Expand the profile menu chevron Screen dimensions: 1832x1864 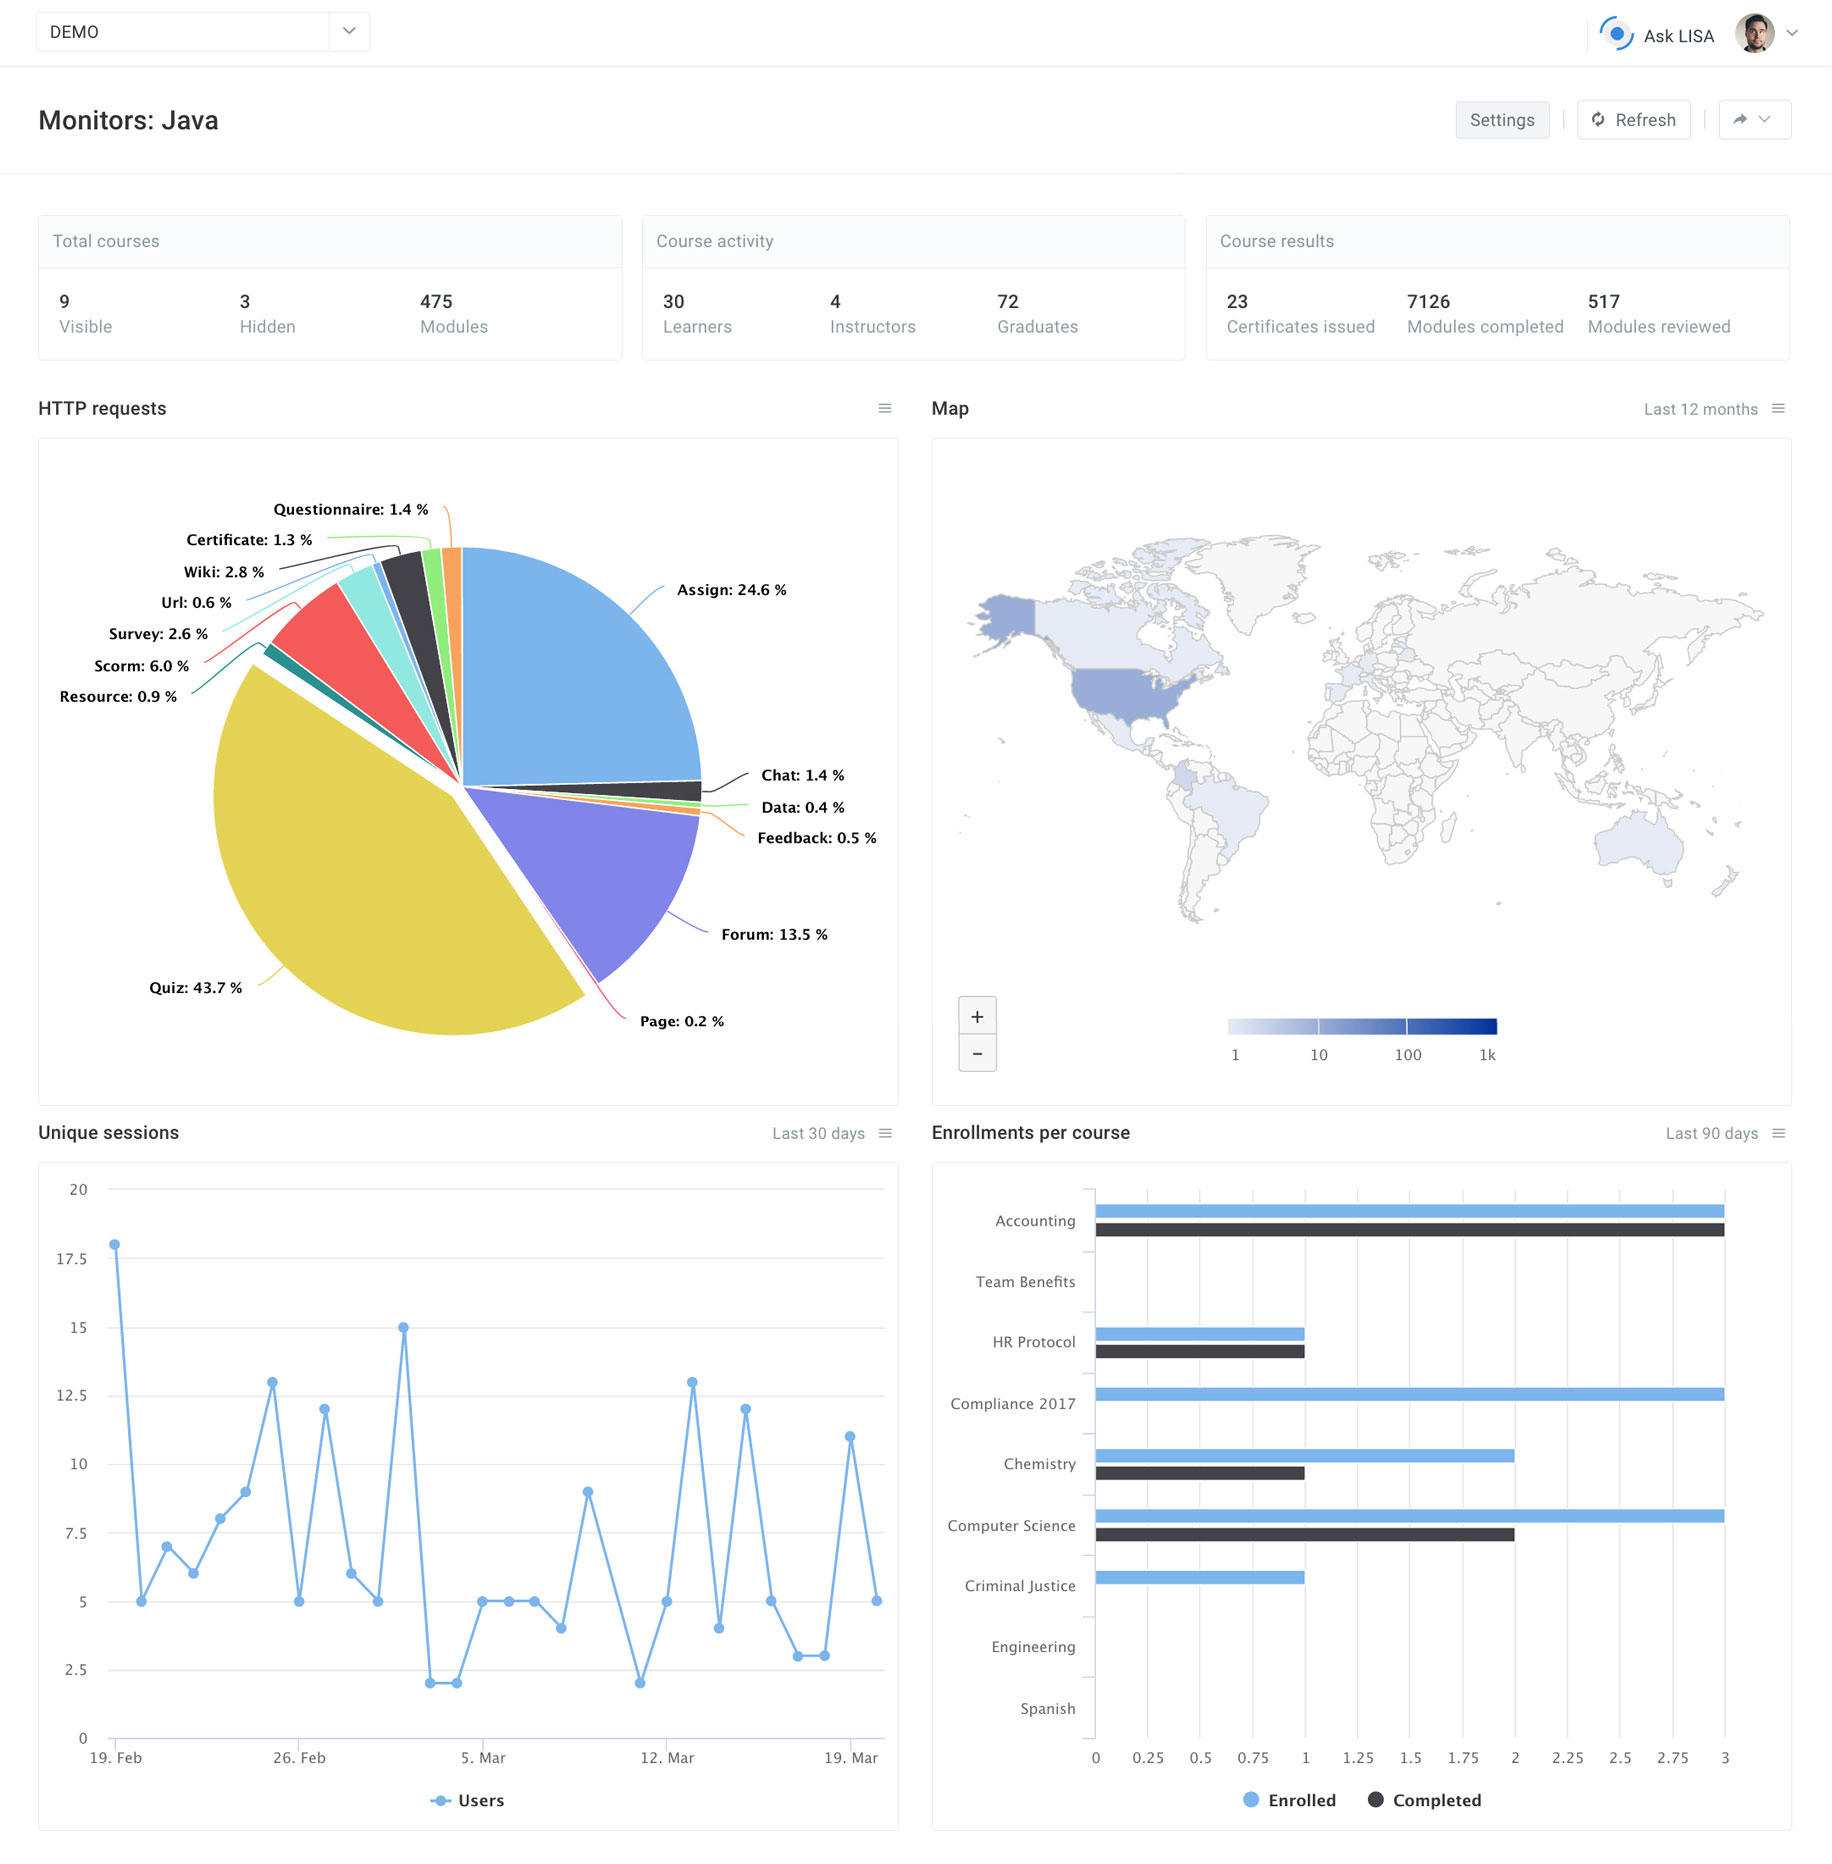pyautogui.click(x=1793, y=33)
